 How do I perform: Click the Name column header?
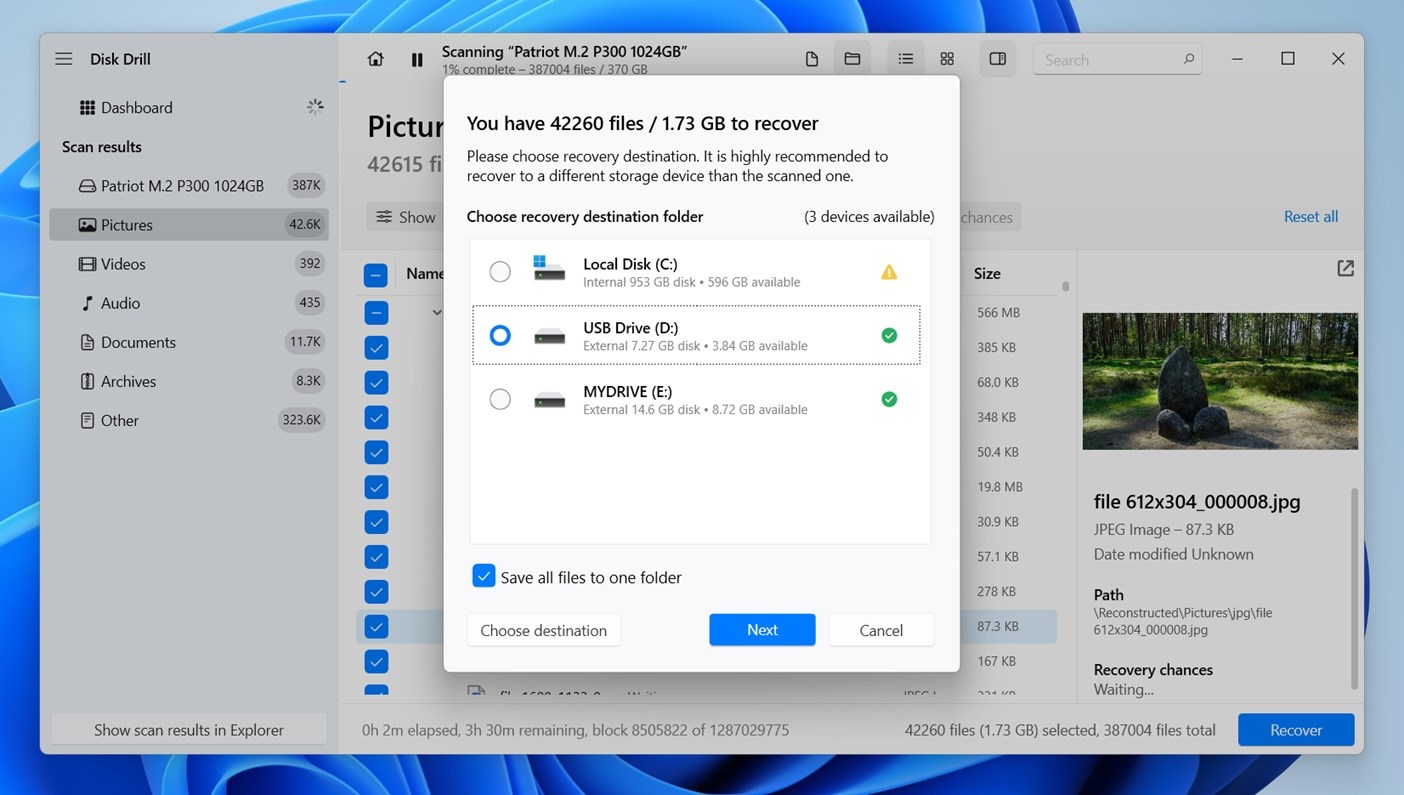pos(425,273)
